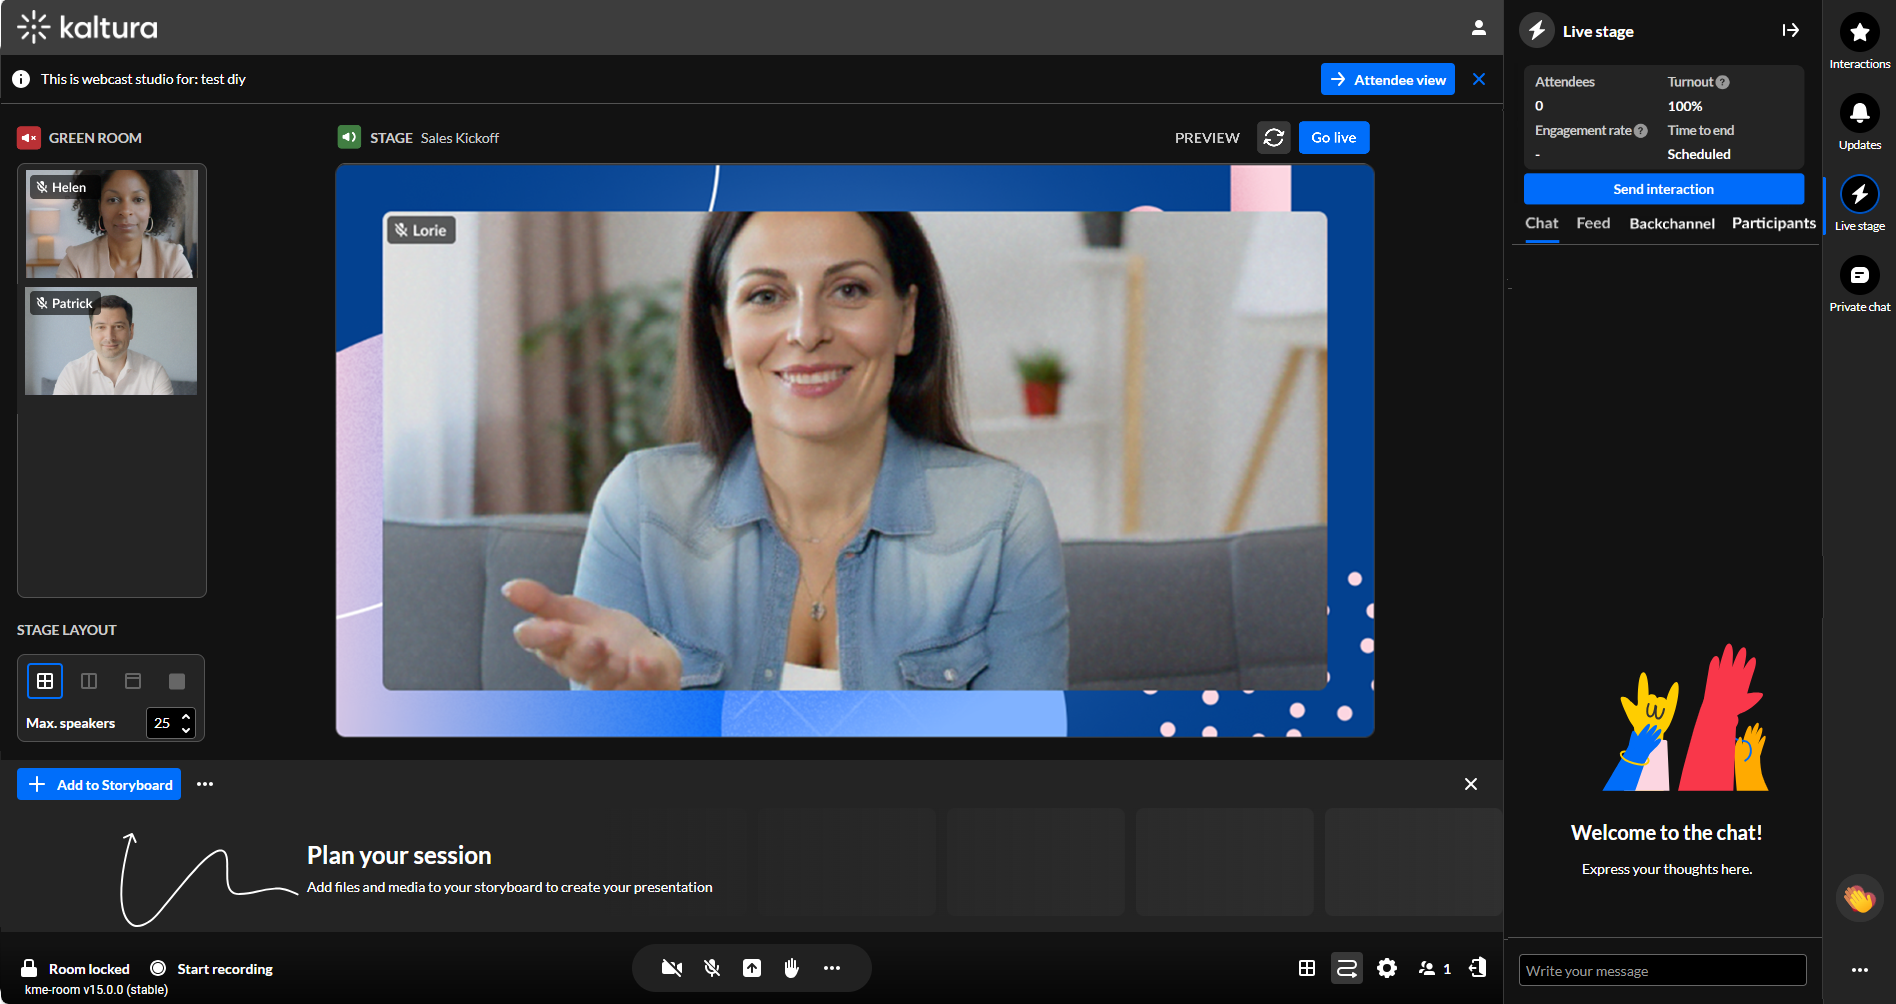The height and width of the screenshot is (1004, 1896).
Task: Select the side-by-side stage layout
Action: pyautogui.click(x=89, y=681)
